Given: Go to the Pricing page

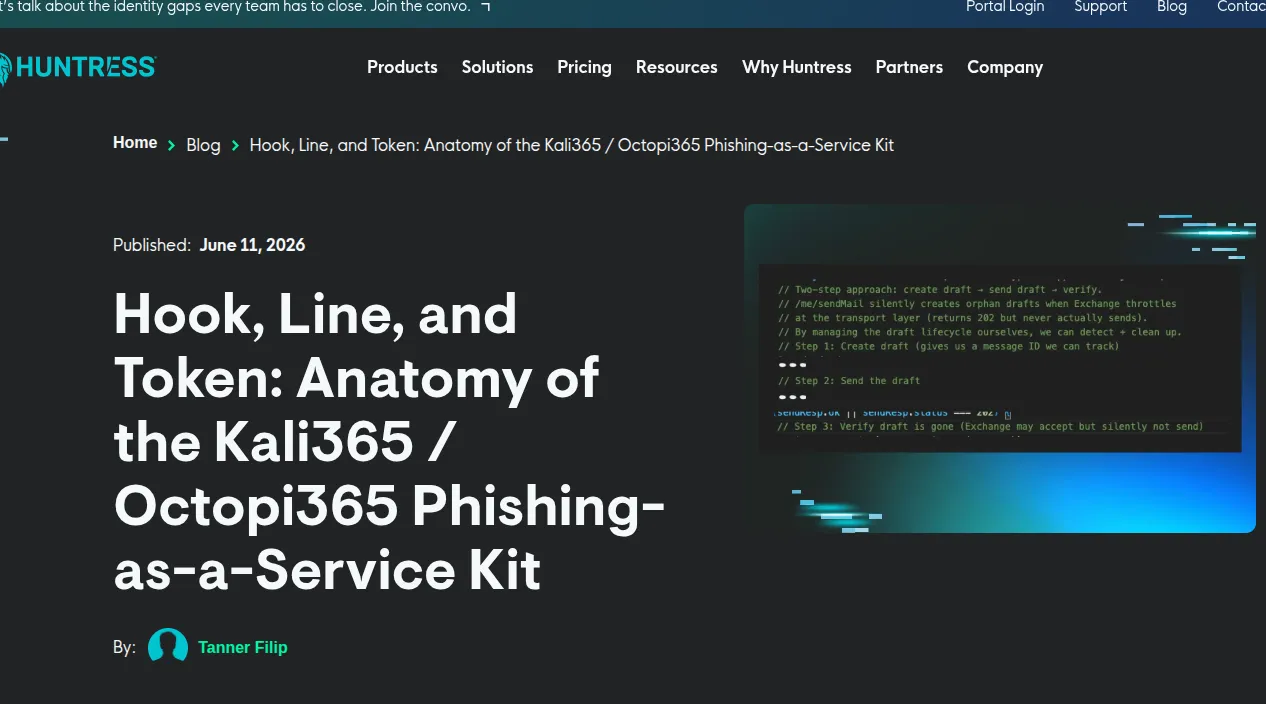Looking at the screenshot, I should (x=584, y=67).
